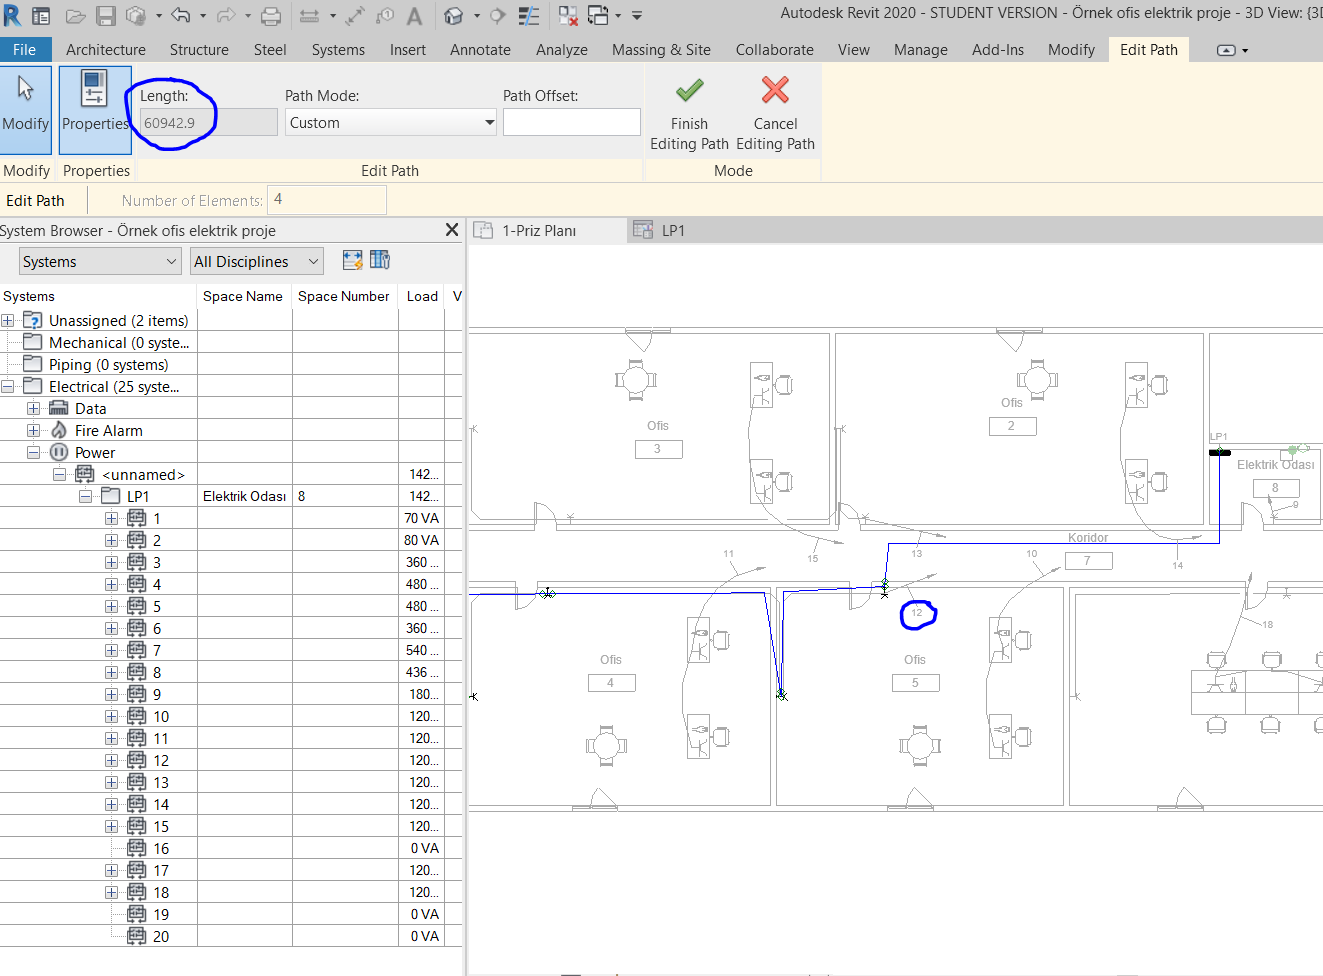The image size is (1323, 976).
Task: Open the All Disciplines filter dropdown
Action: [257, 261]
